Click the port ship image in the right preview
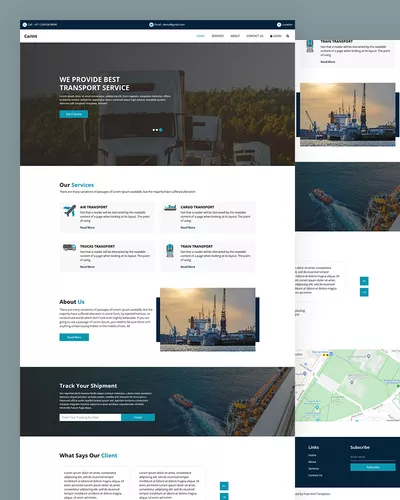The image size is (400, 500). (348, 115)
